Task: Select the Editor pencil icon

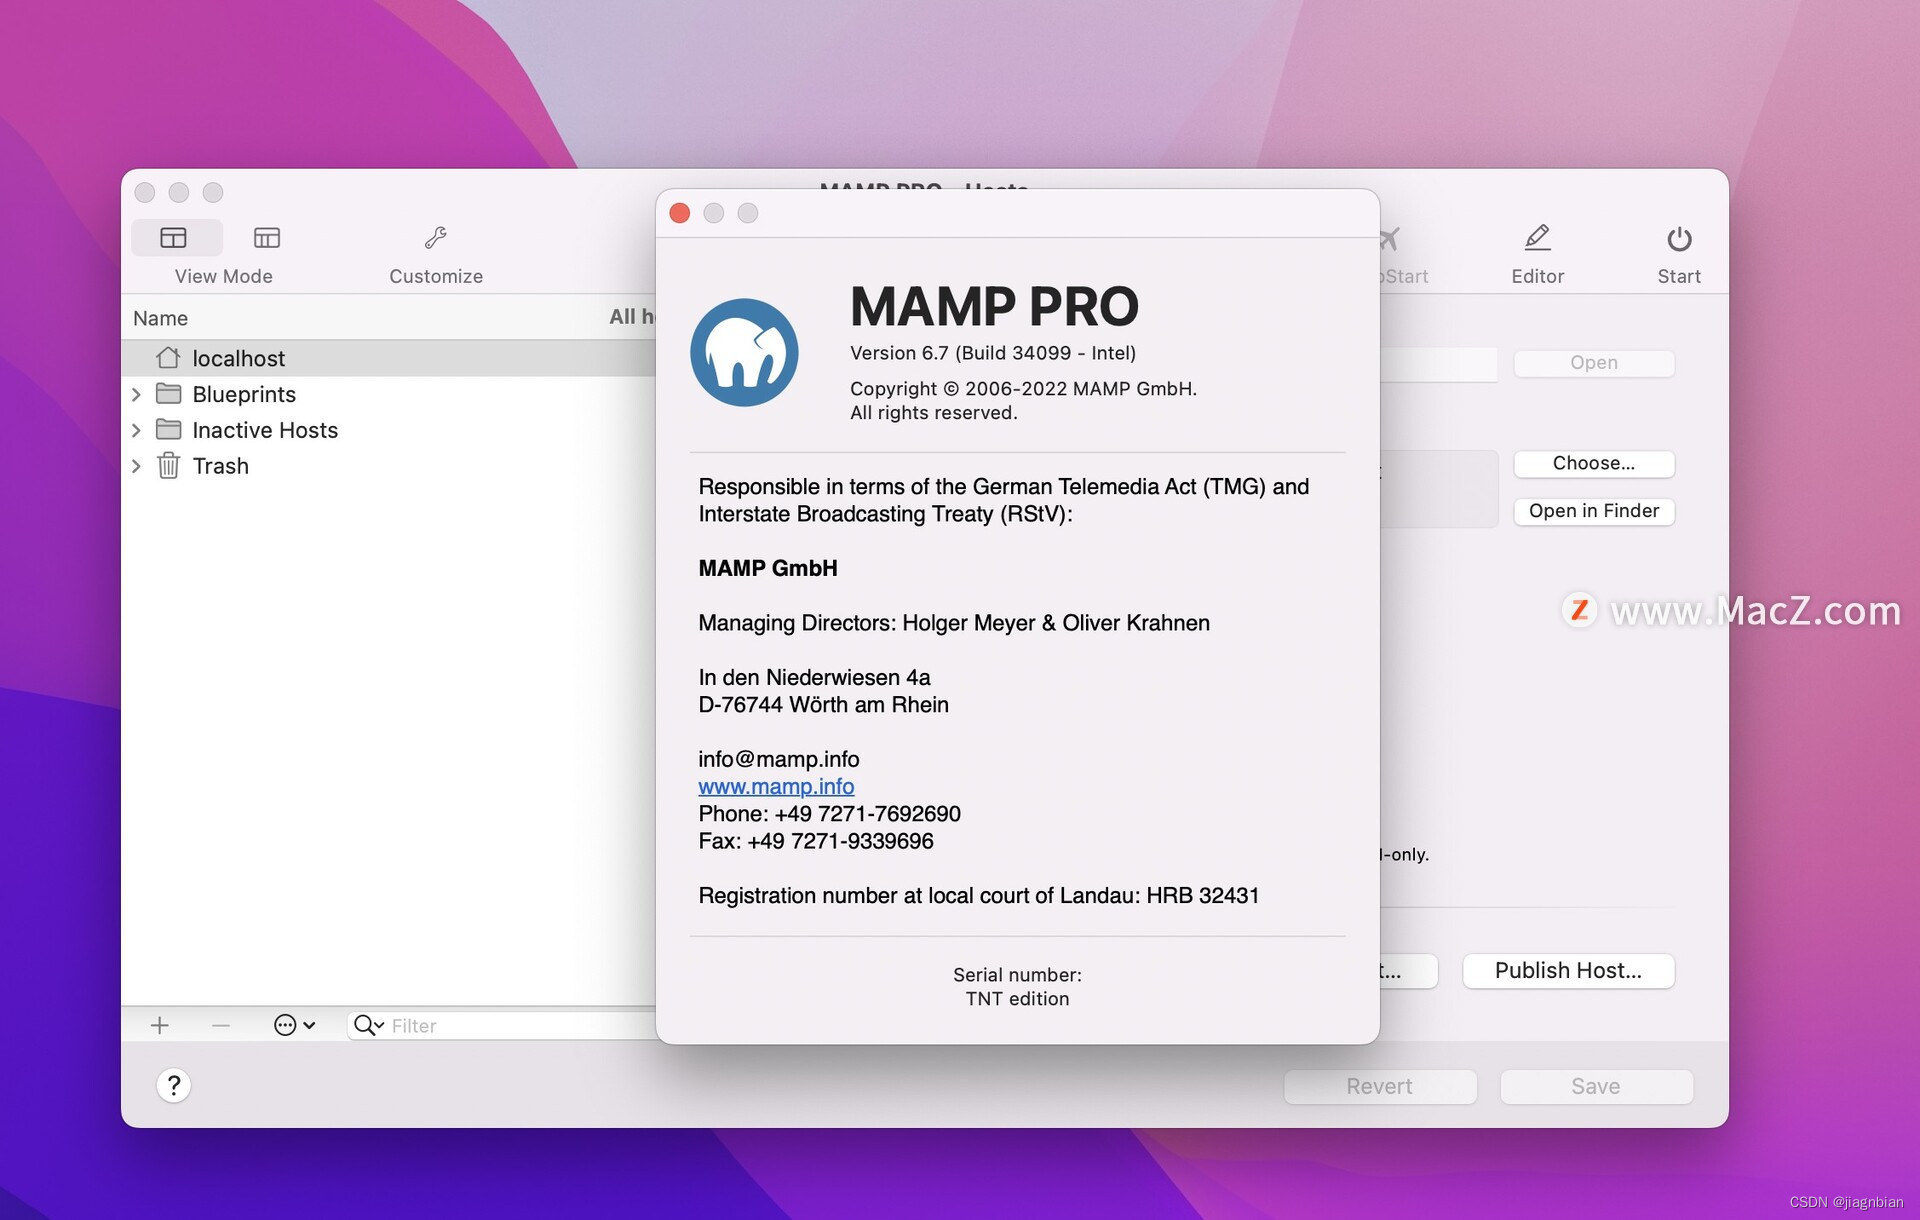Action: [x=1537, y=237]
